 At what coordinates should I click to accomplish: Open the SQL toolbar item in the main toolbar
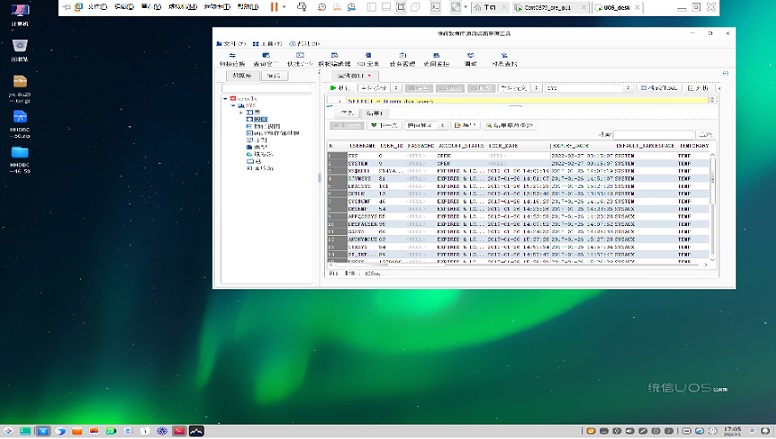point(368,59)
